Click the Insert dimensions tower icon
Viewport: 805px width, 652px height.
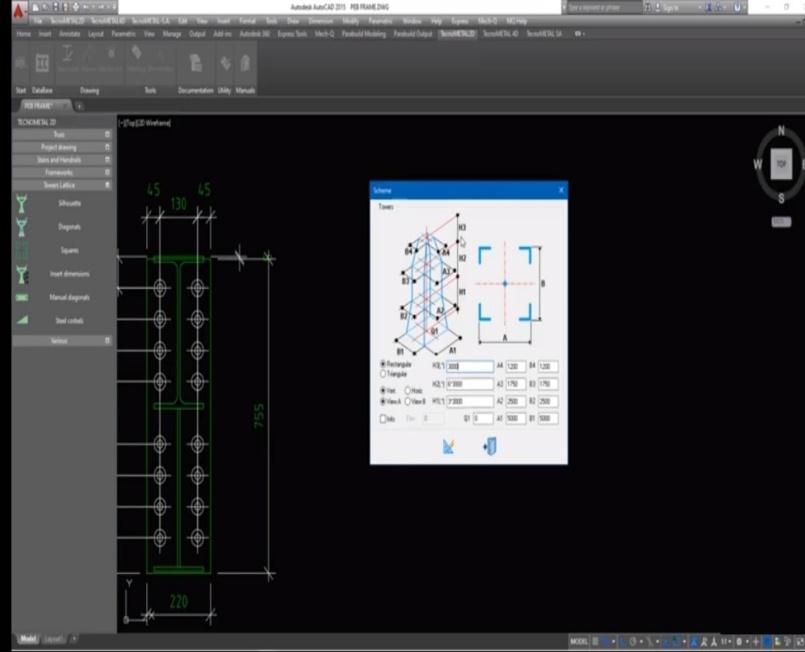[22, 274]
